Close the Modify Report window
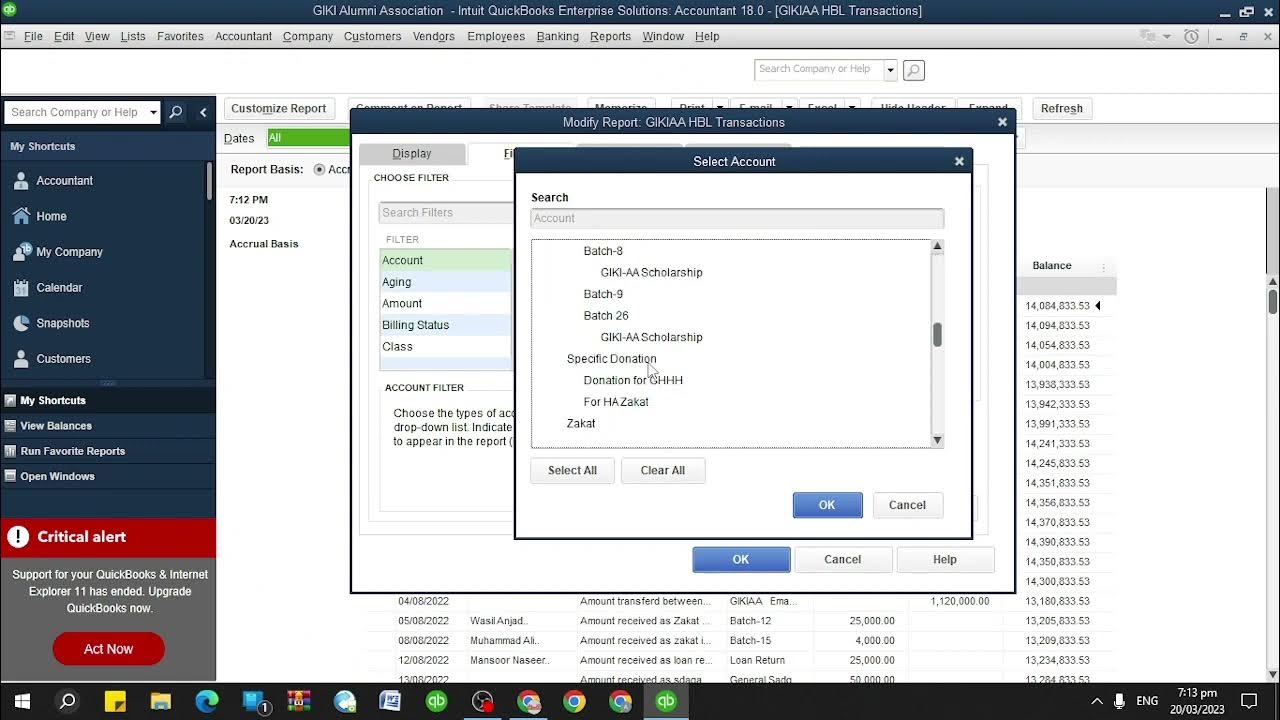 pyautogui.click(x=1002, y=122)
